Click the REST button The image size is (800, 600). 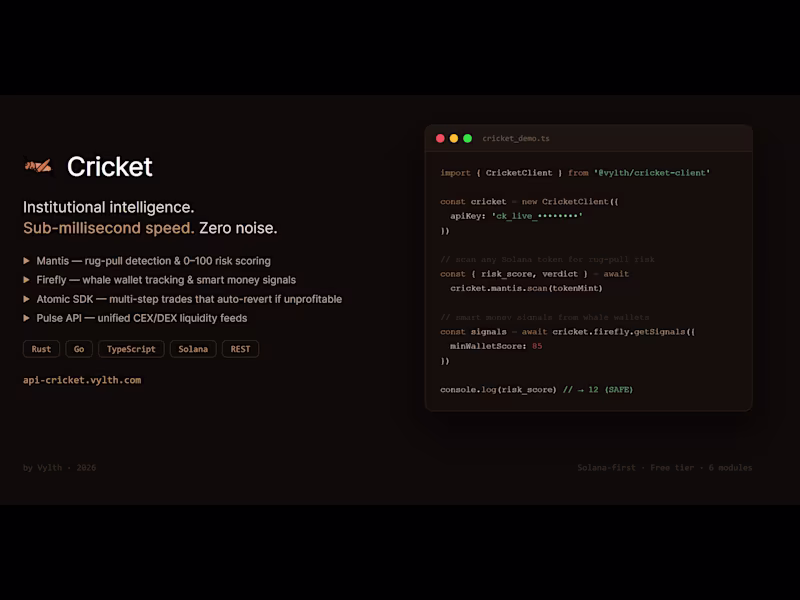(240, 349)
